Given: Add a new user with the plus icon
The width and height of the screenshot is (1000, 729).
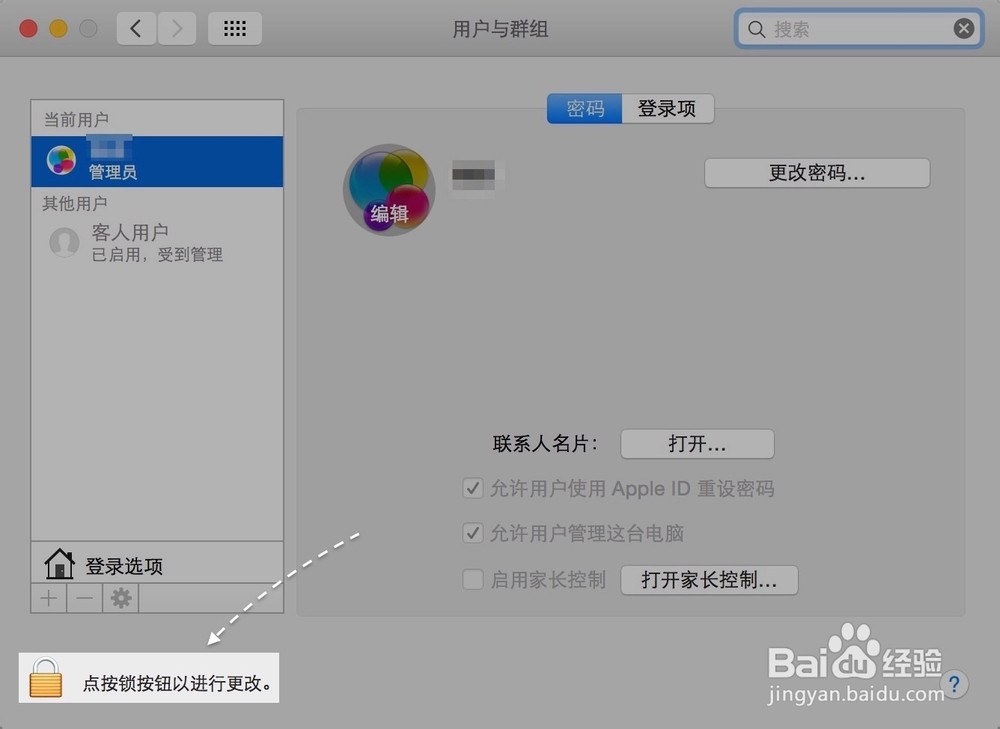Looking at the screenshot, I should coord(48,597).
